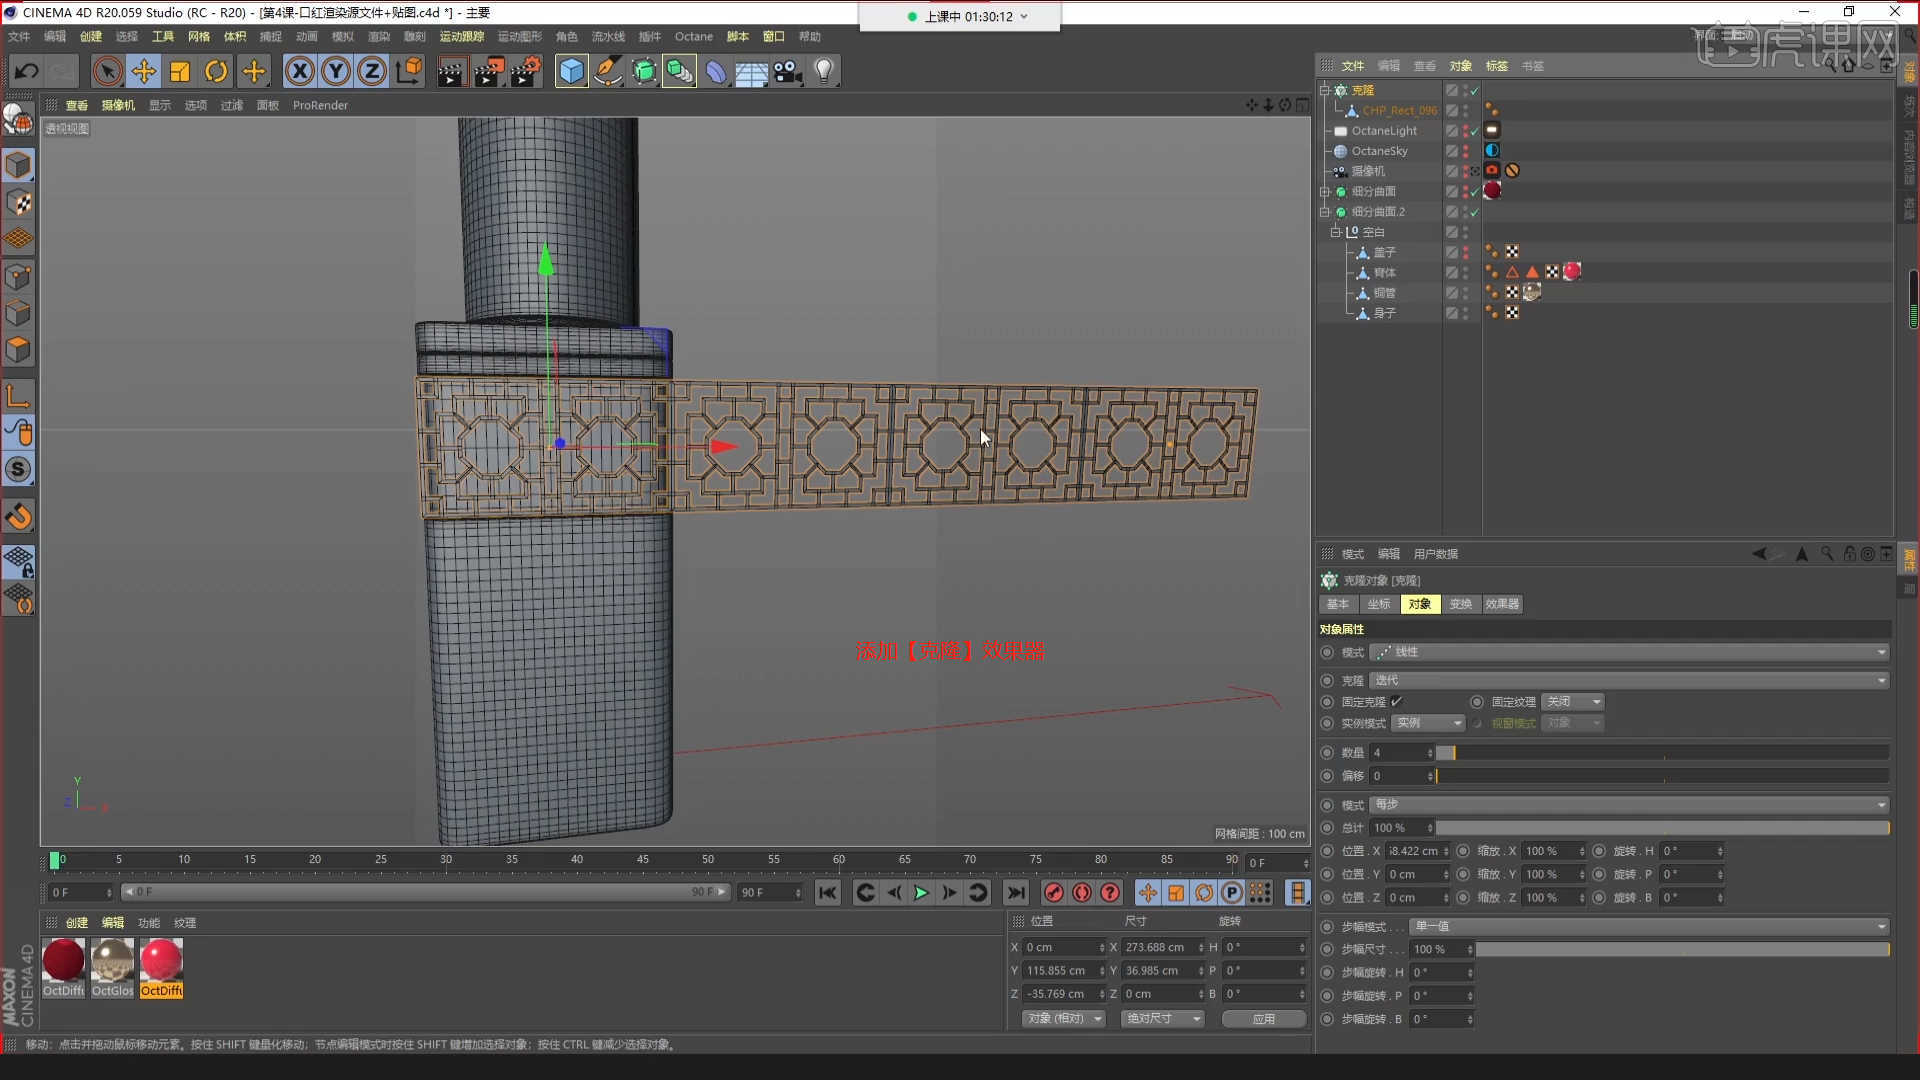This screenshot has height=1080, width=1920.
Task: Open 绝对尺寸 size mode dropdown
Action: tap(1162, 1019)
